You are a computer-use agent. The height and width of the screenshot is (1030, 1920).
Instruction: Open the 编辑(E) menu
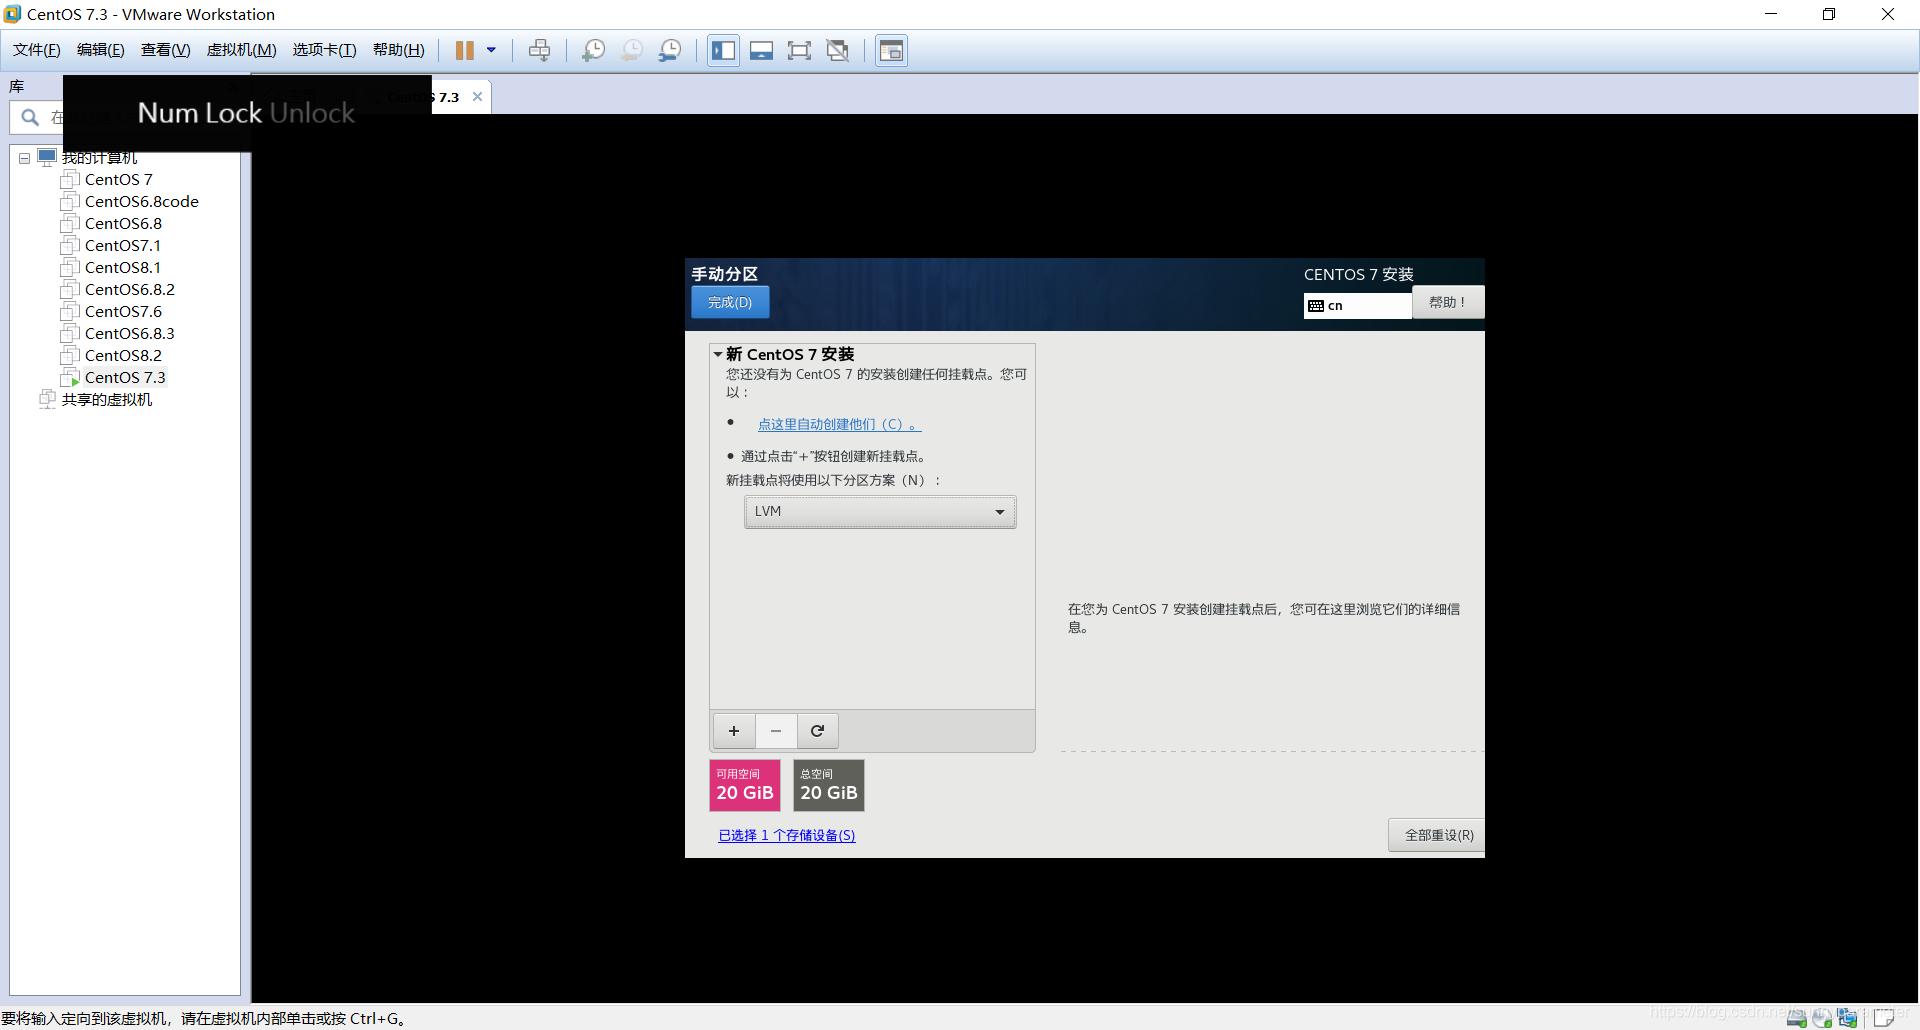tap(101, 50)
